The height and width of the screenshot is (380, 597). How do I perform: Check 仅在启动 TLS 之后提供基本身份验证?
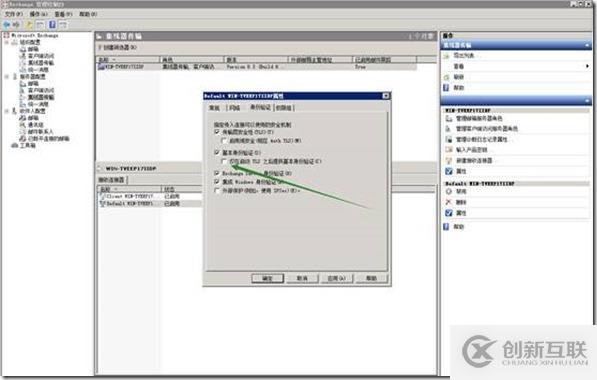224,161
